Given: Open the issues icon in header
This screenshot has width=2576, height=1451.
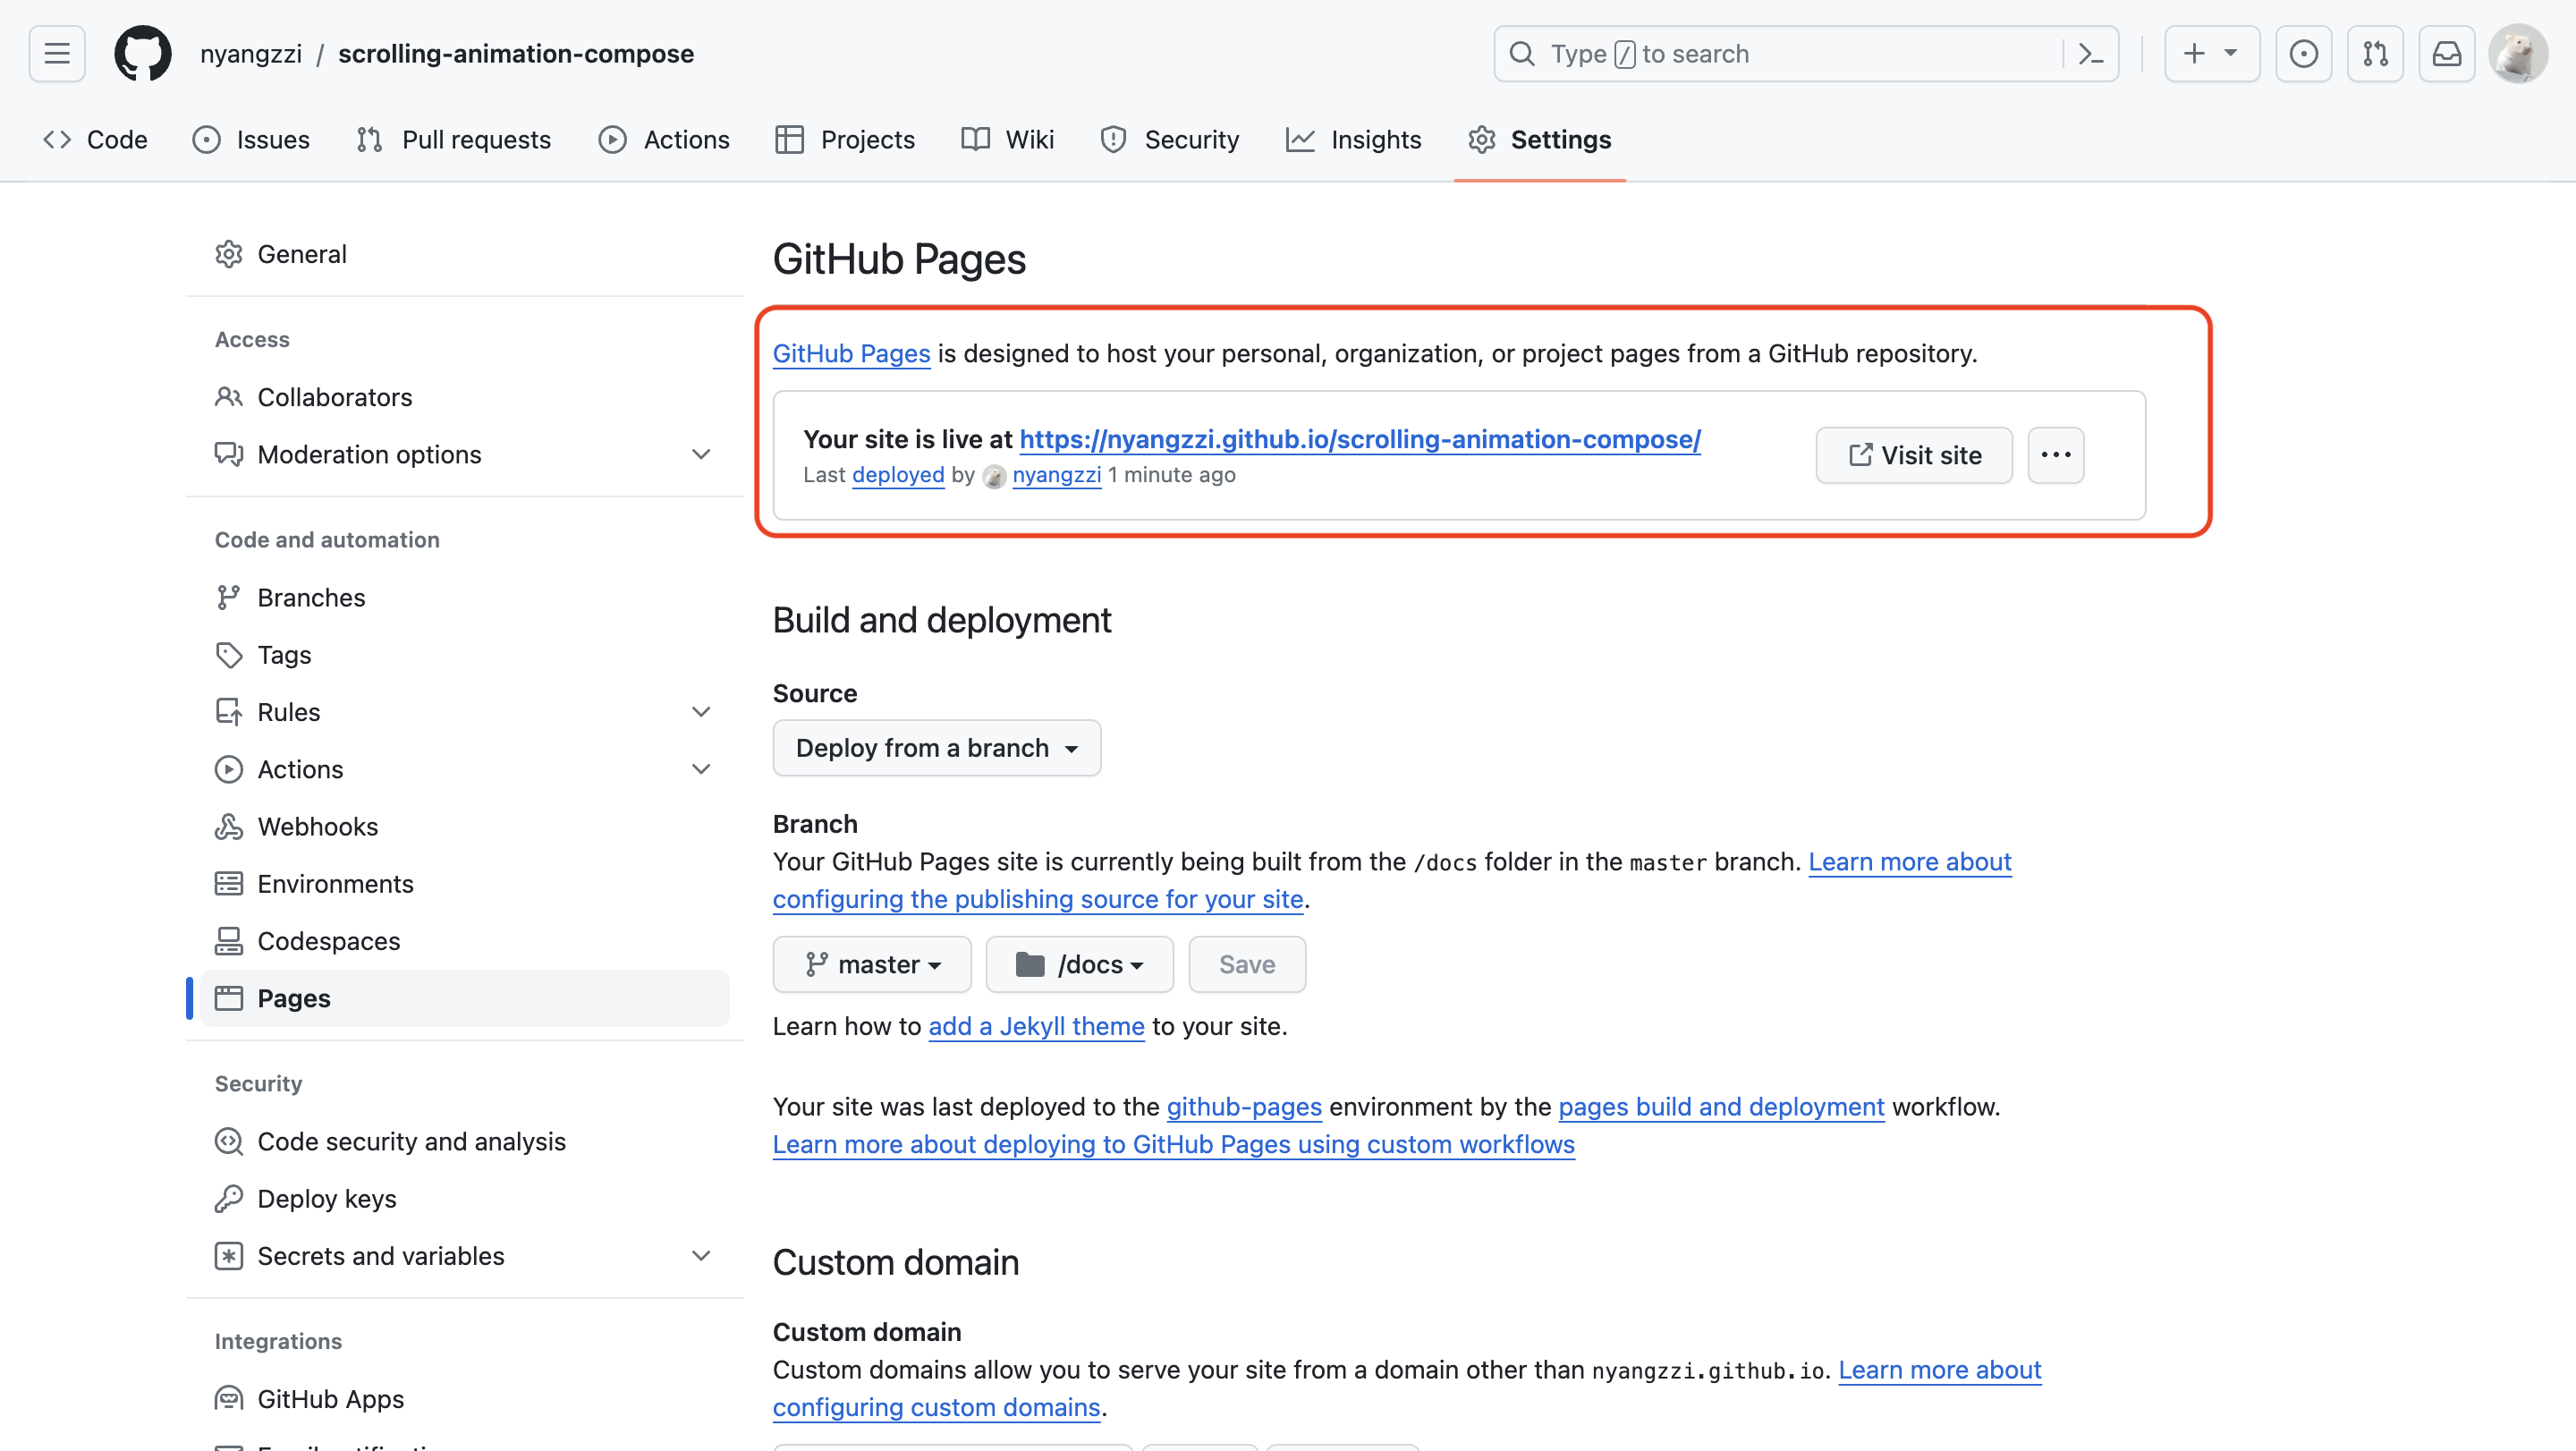Looking at the screenshot, I should coord(2303,53).
